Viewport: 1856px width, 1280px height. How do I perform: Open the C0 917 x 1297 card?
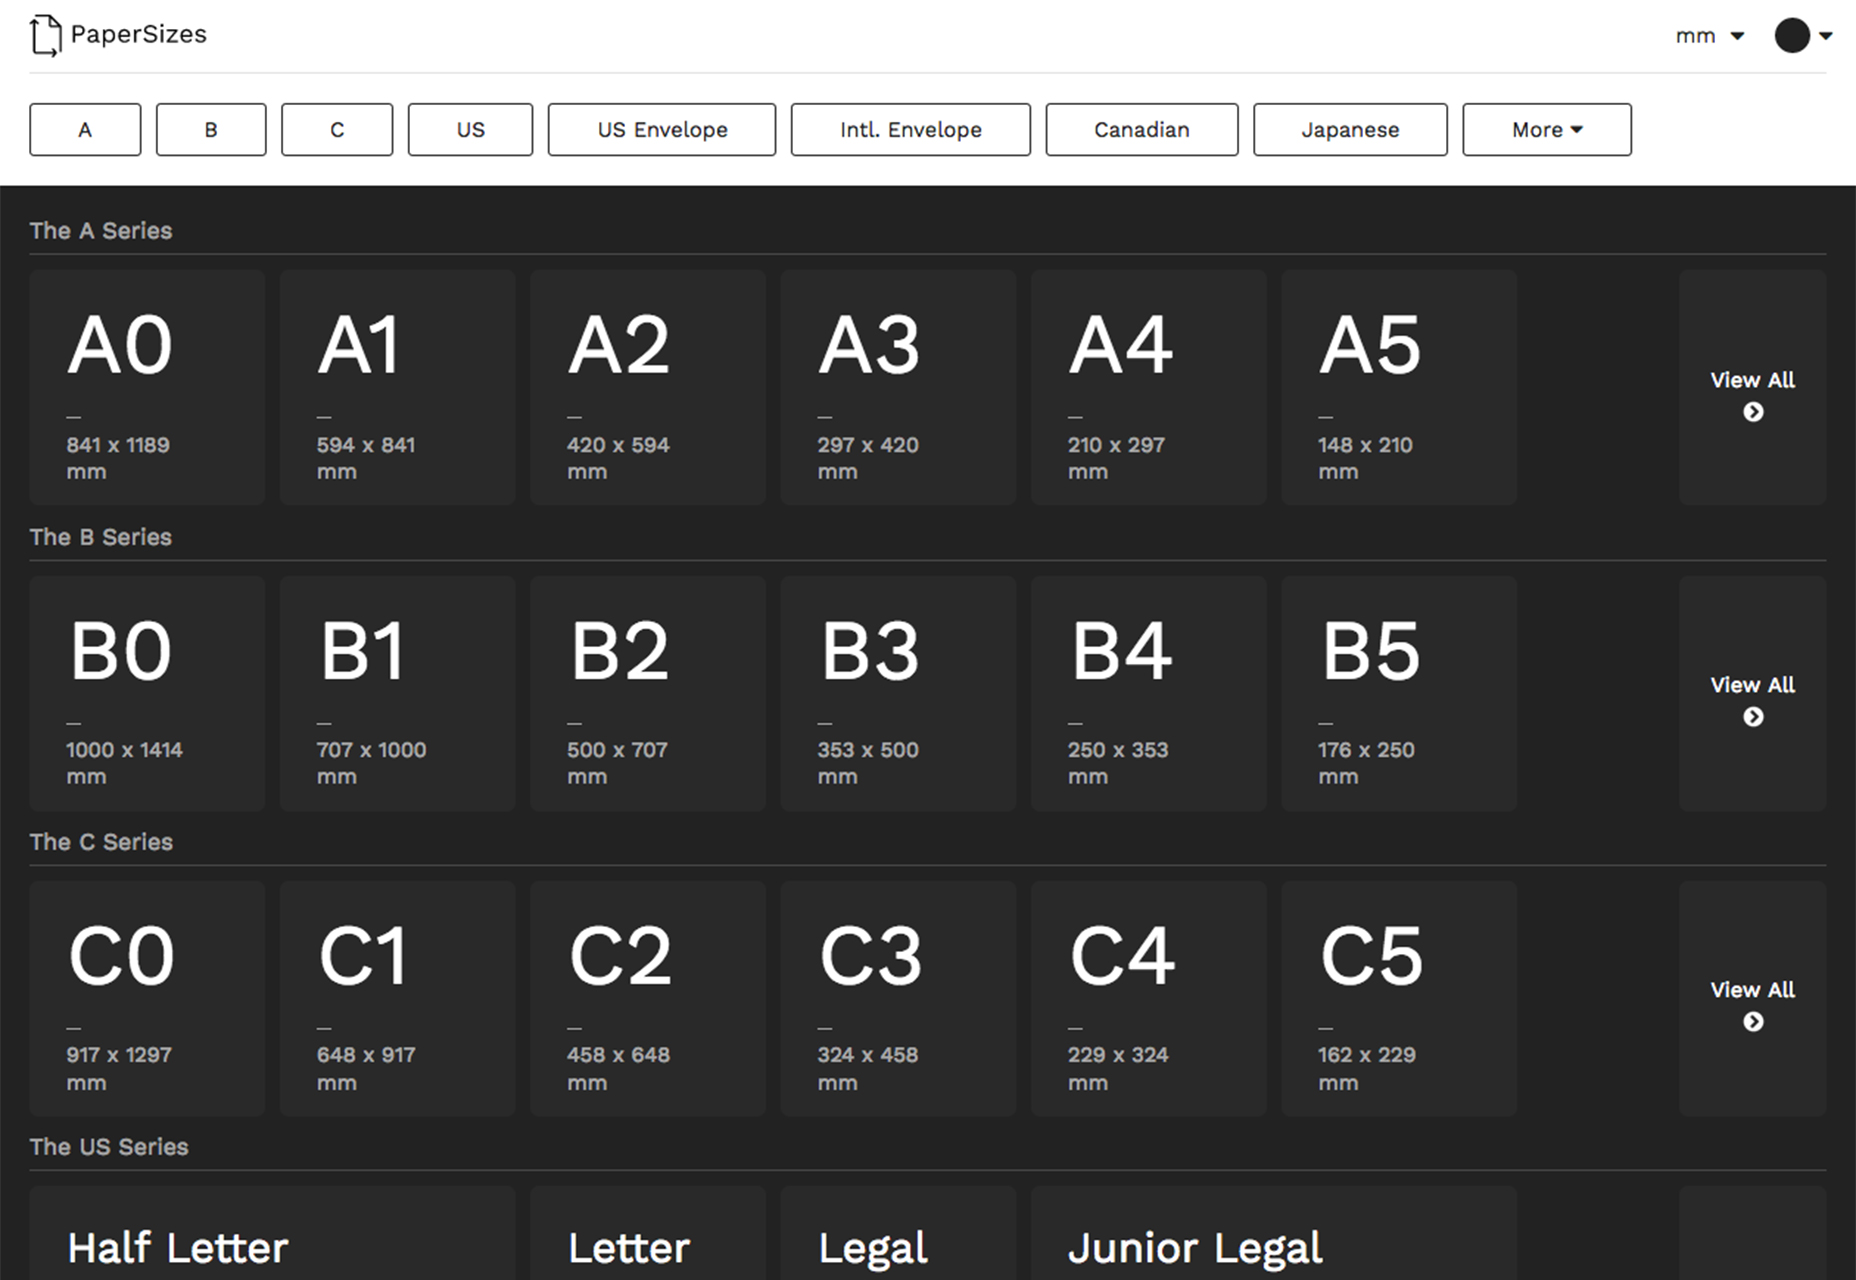coord(147,998)
